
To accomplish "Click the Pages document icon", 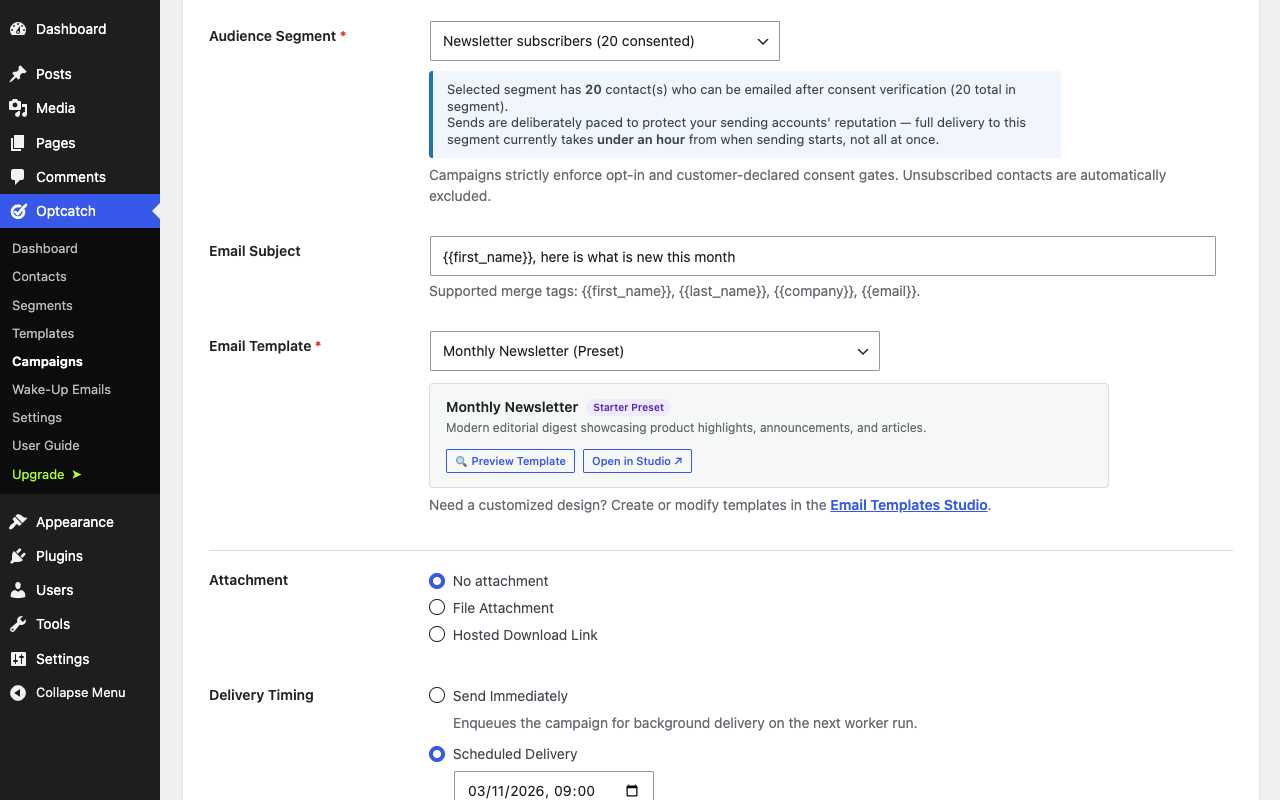I will coord(18,143).
